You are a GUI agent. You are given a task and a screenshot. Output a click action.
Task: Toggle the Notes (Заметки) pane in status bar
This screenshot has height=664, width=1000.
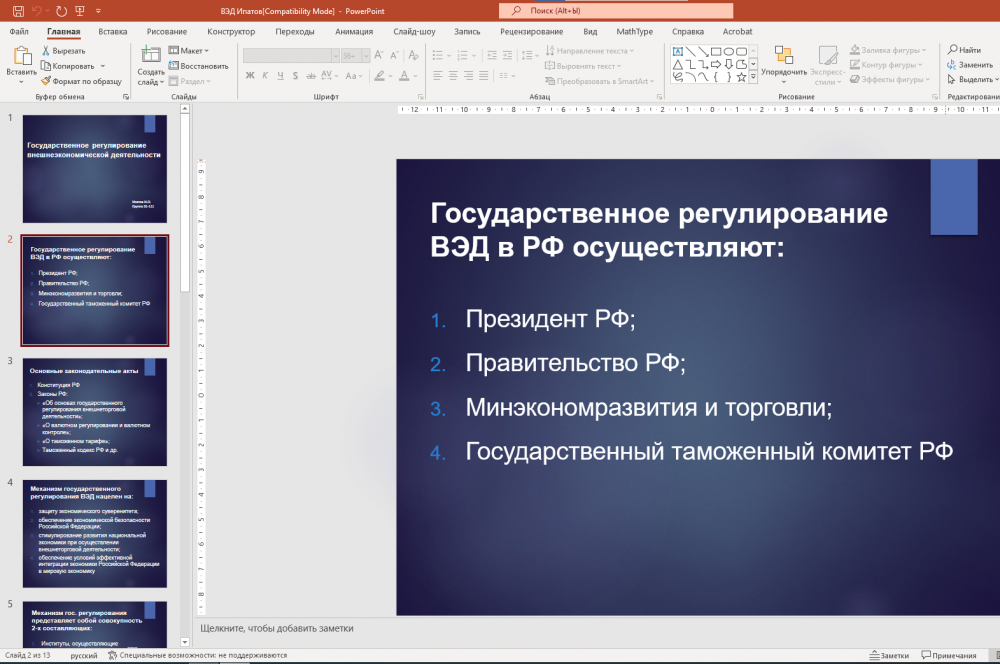(888, 656)
